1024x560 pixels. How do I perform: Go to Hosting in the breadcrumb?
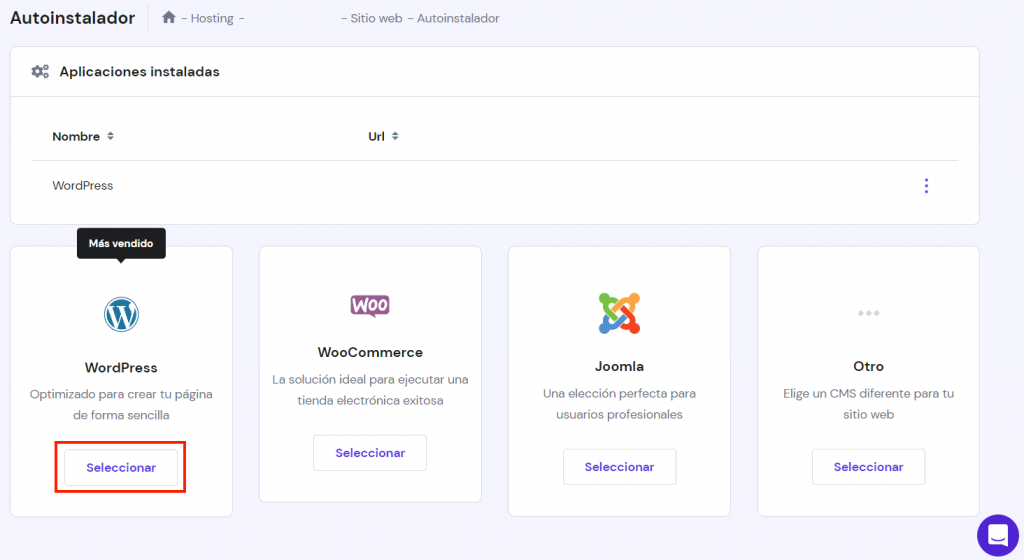212,18
